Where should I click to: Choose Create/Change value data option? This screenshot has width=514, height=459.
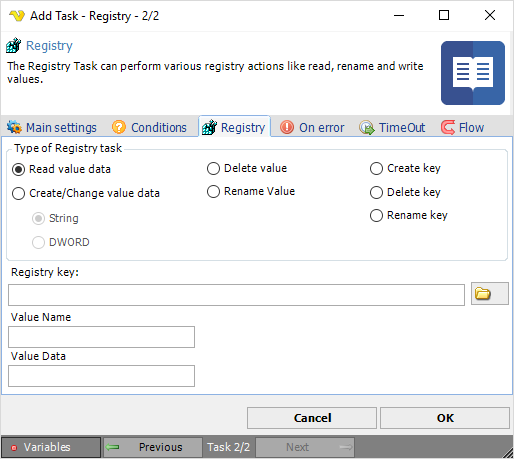click(86, 193)
